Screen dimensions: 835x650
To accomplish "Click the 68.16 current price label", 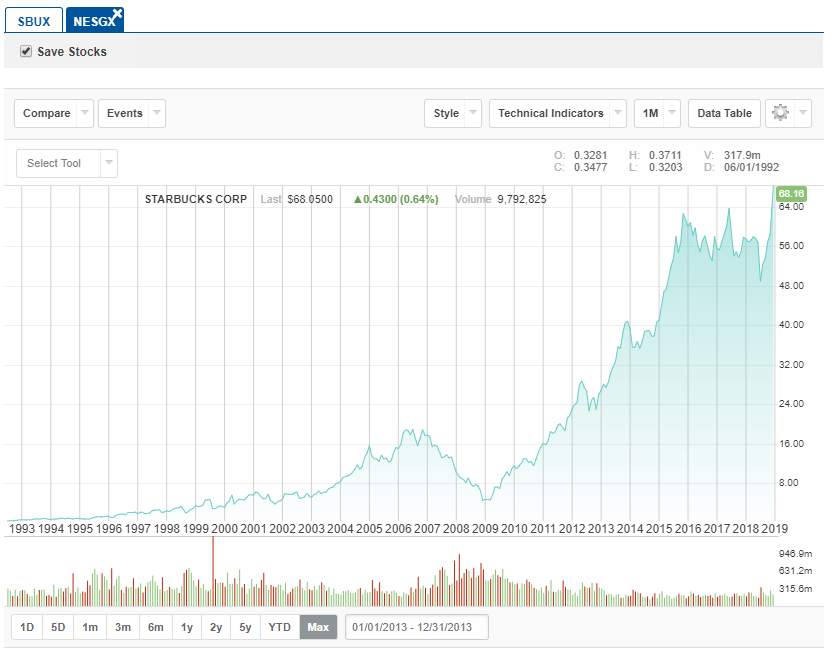I will click(791, 194).
